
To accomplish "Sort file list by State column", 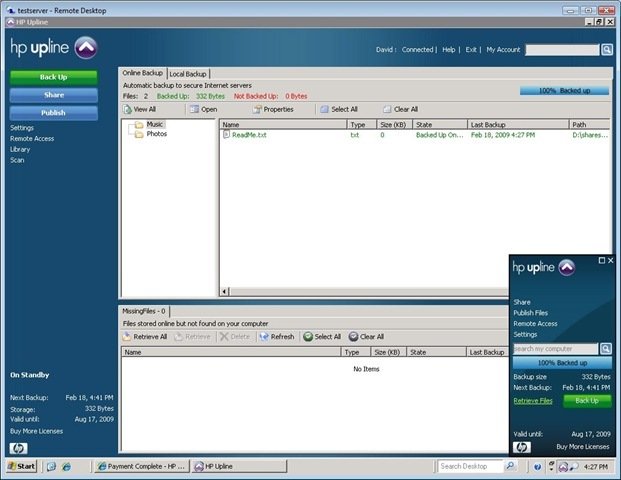I will (x=440, y=125).
